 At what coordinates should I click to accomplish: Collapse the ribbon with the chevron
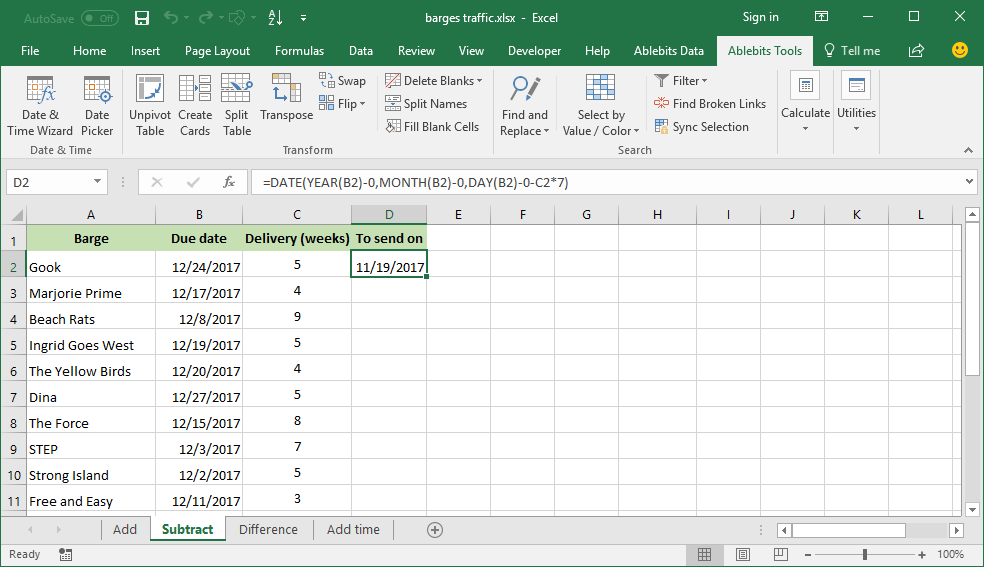click(x=968, y=150)
